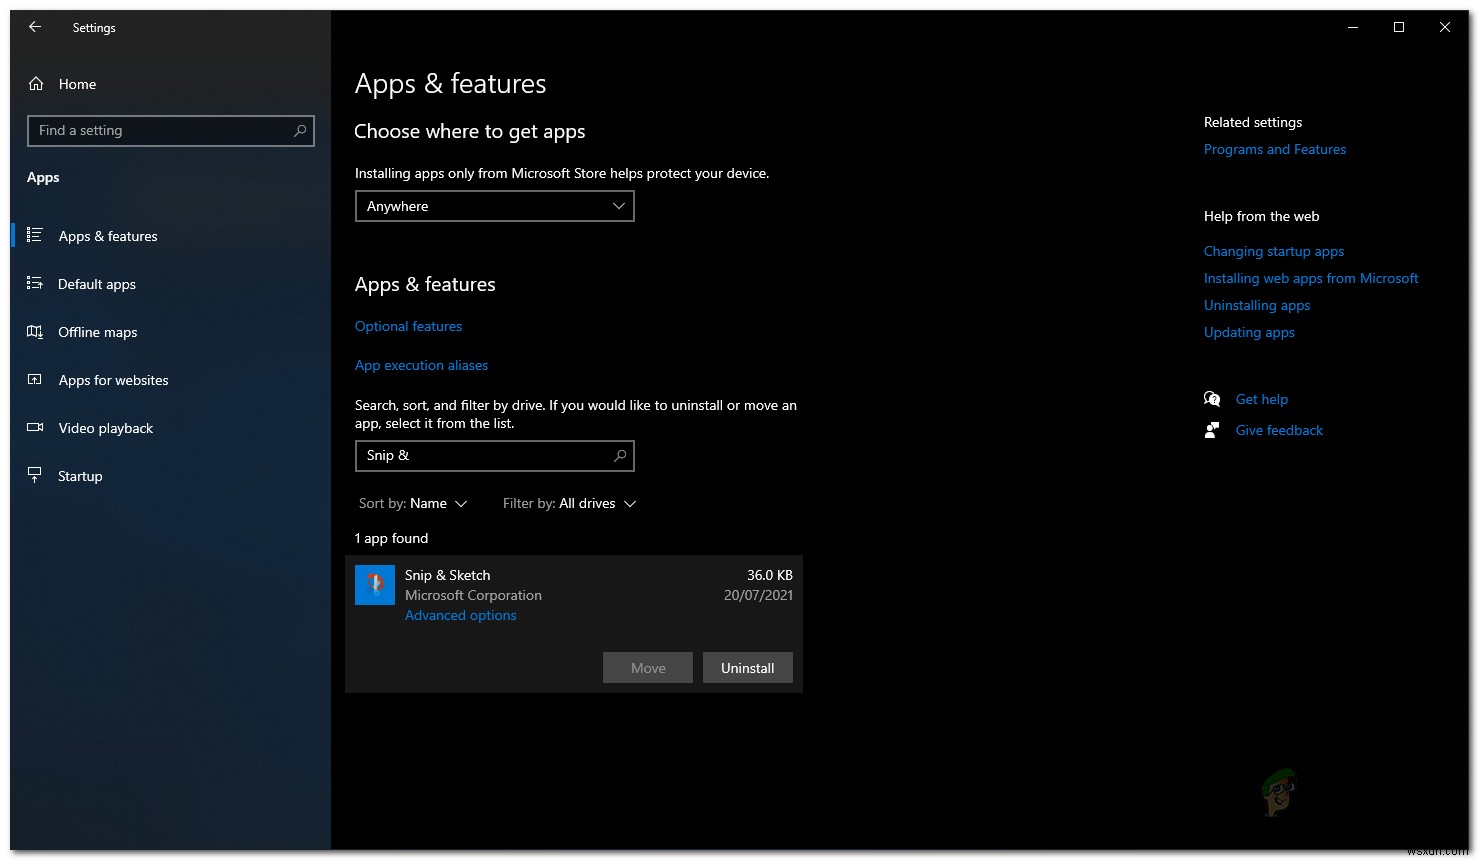Click the Get help chat icon

pyautogui.click(x=1212, y=399)
